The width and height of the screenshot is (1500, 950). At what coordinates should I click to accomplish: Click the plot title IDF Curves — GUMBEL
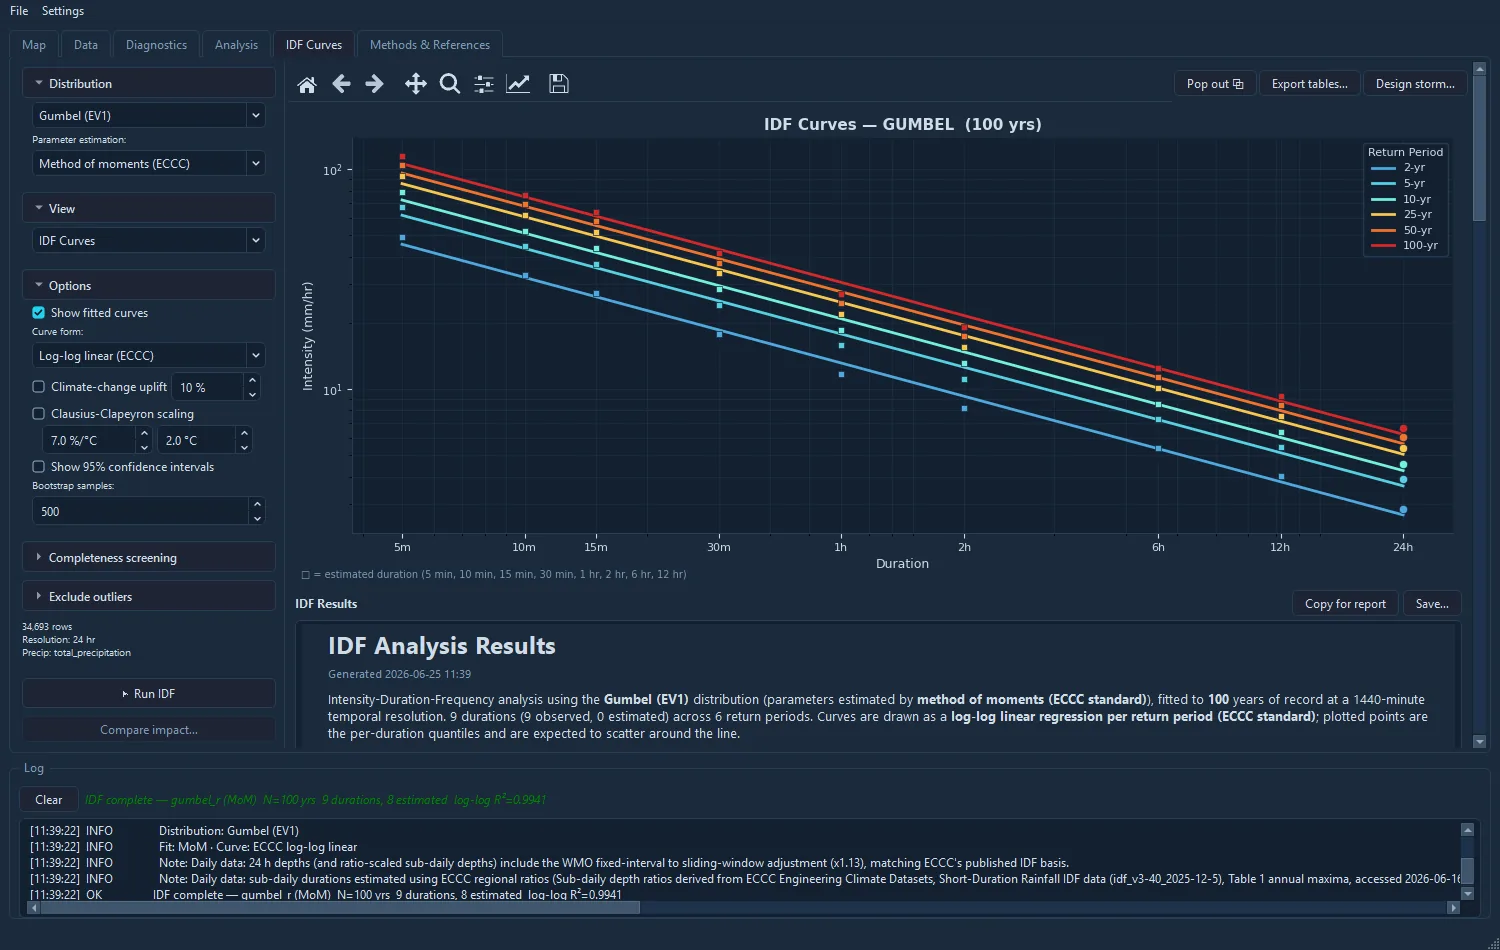902,125
